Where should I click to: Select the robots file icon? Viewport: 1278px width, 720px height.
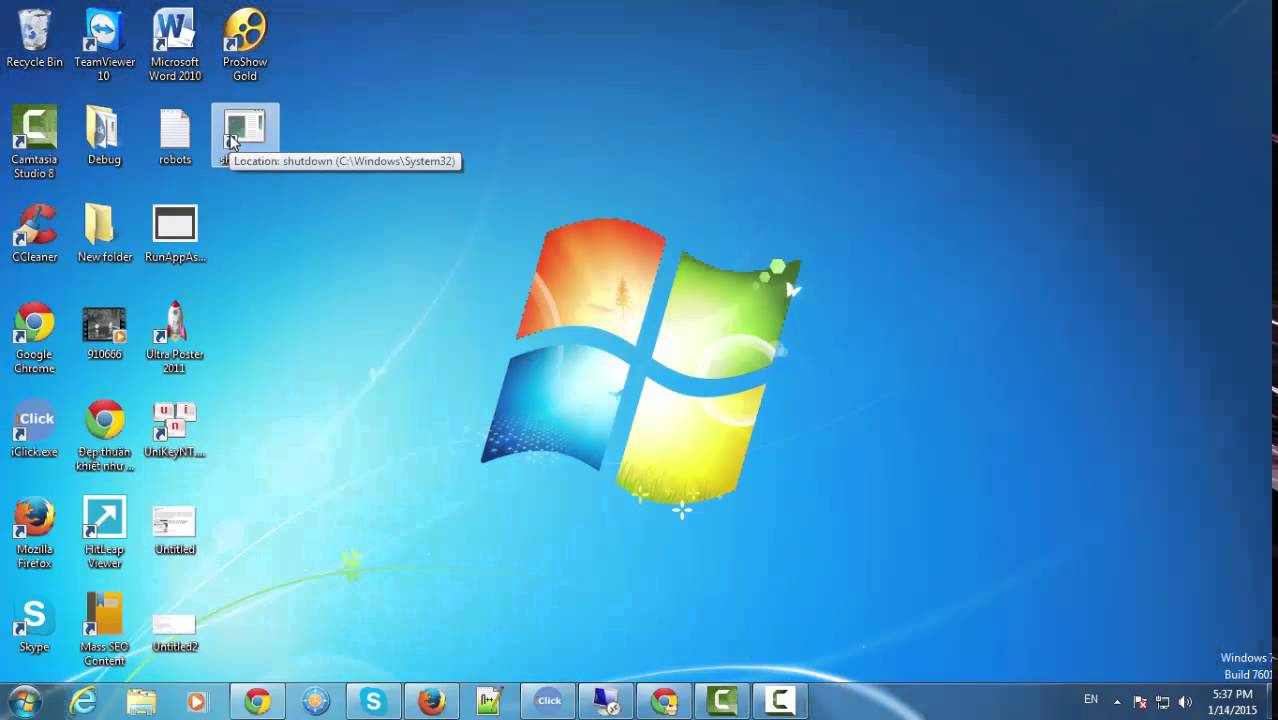175,136
